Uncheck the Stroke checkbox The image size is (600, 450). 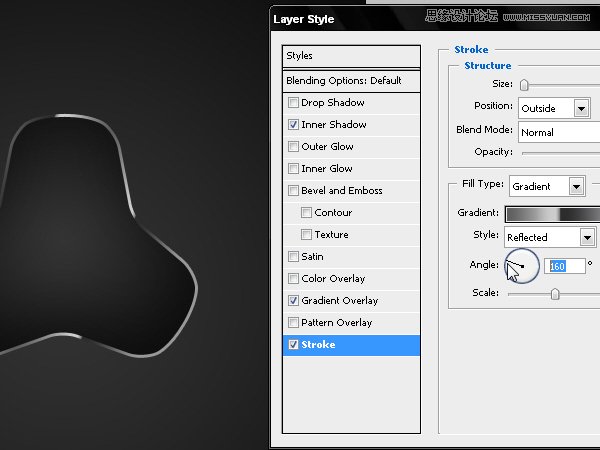click(x=293, y=345)
